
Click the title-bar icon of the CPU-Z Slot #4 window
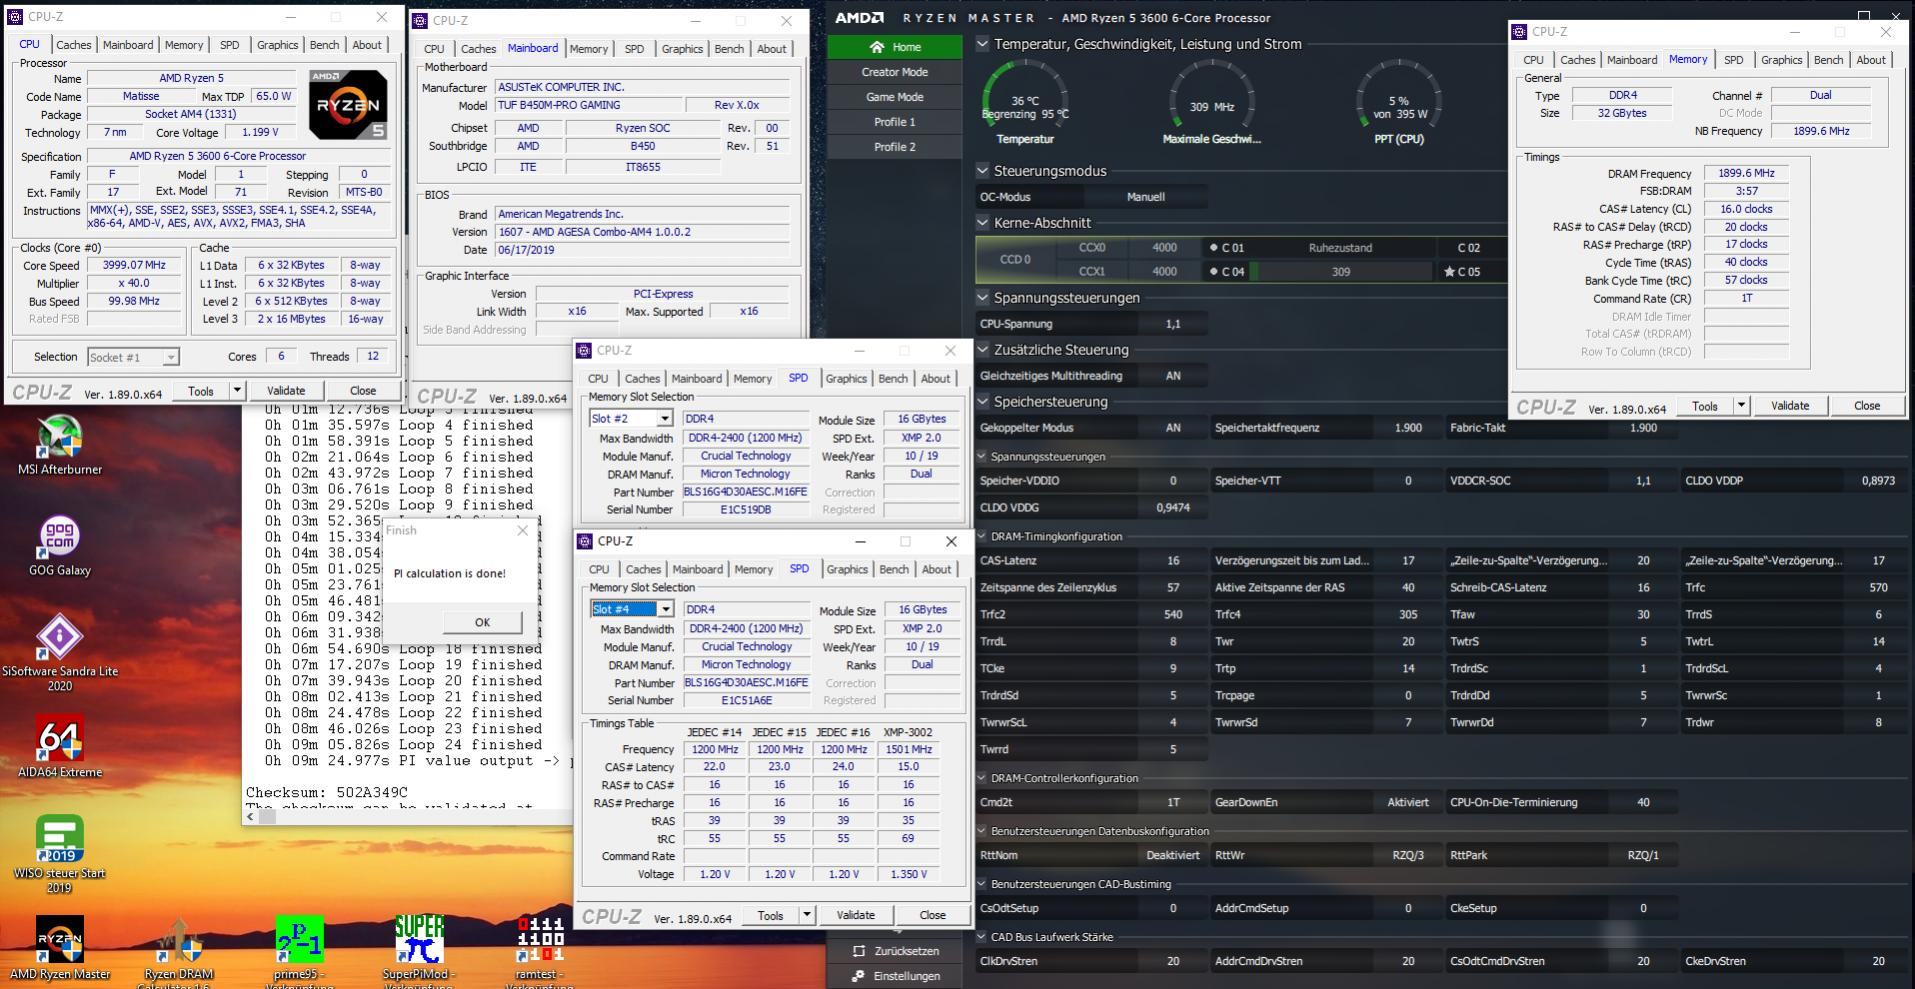585,541
